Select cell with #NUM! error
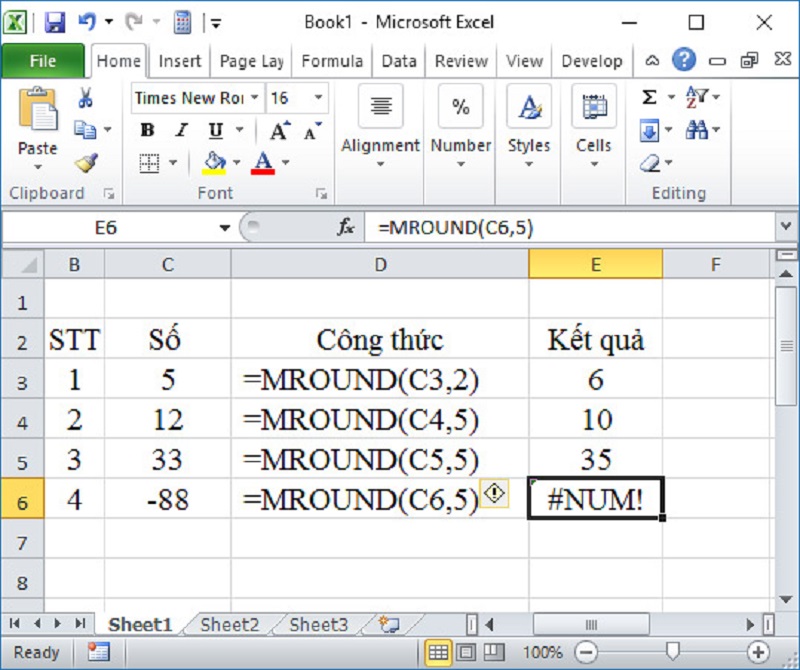 [595, 499]
